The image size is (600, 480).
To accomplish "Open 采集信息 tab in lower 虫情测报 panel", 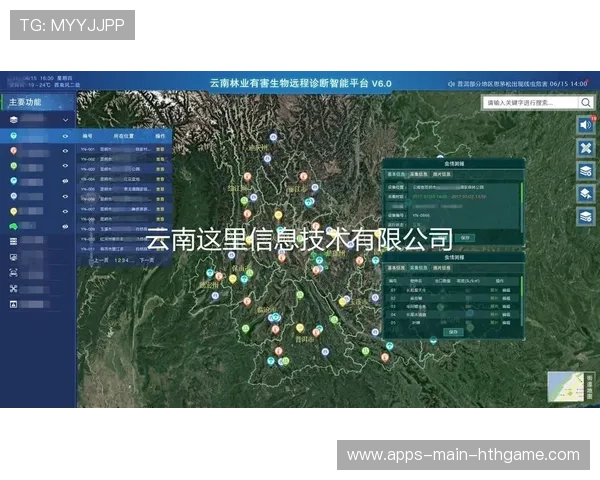I will (x=419, y=268).
